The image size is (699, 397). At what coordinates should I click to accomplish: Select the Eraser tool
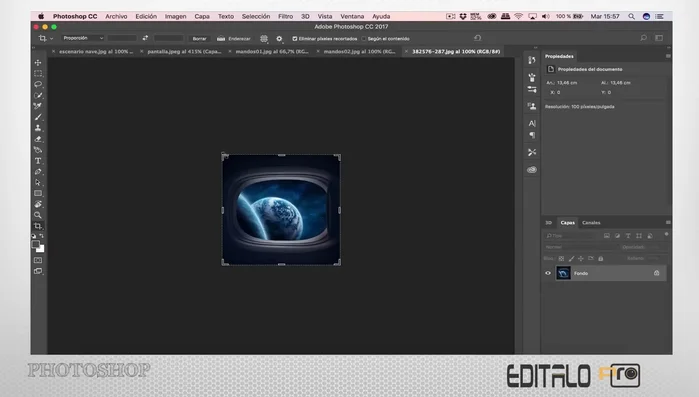pos(38,139)
